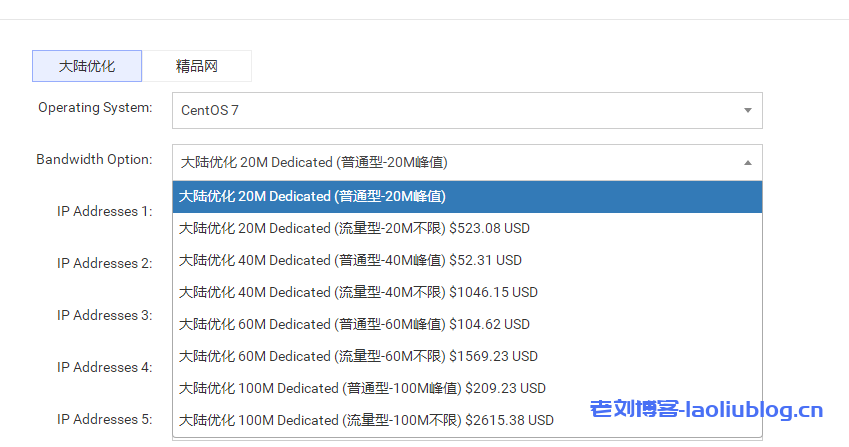Click the IP Addresses 1 label

coord(104,211)
